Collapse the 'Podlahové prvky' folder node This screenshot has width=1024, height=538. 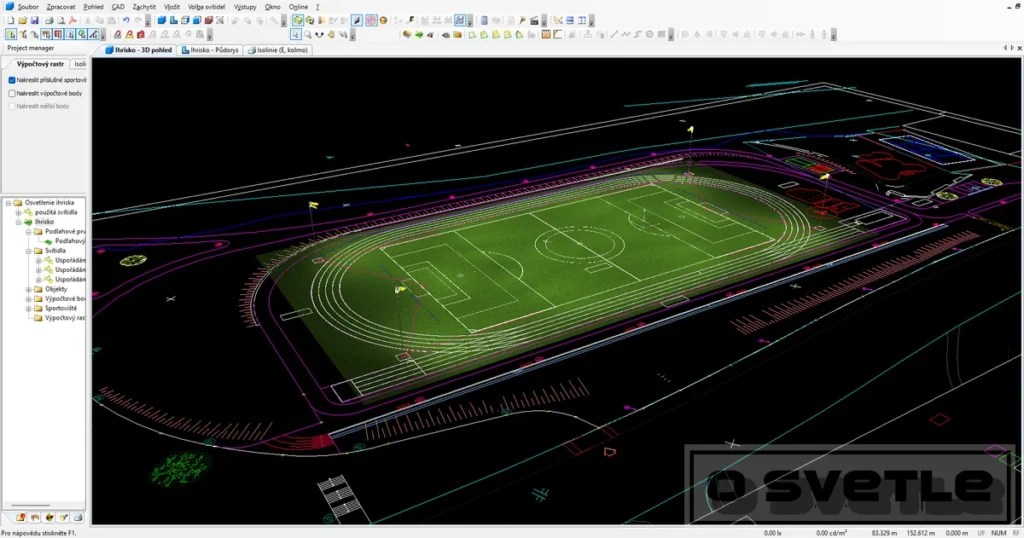[x=28, y=232]
